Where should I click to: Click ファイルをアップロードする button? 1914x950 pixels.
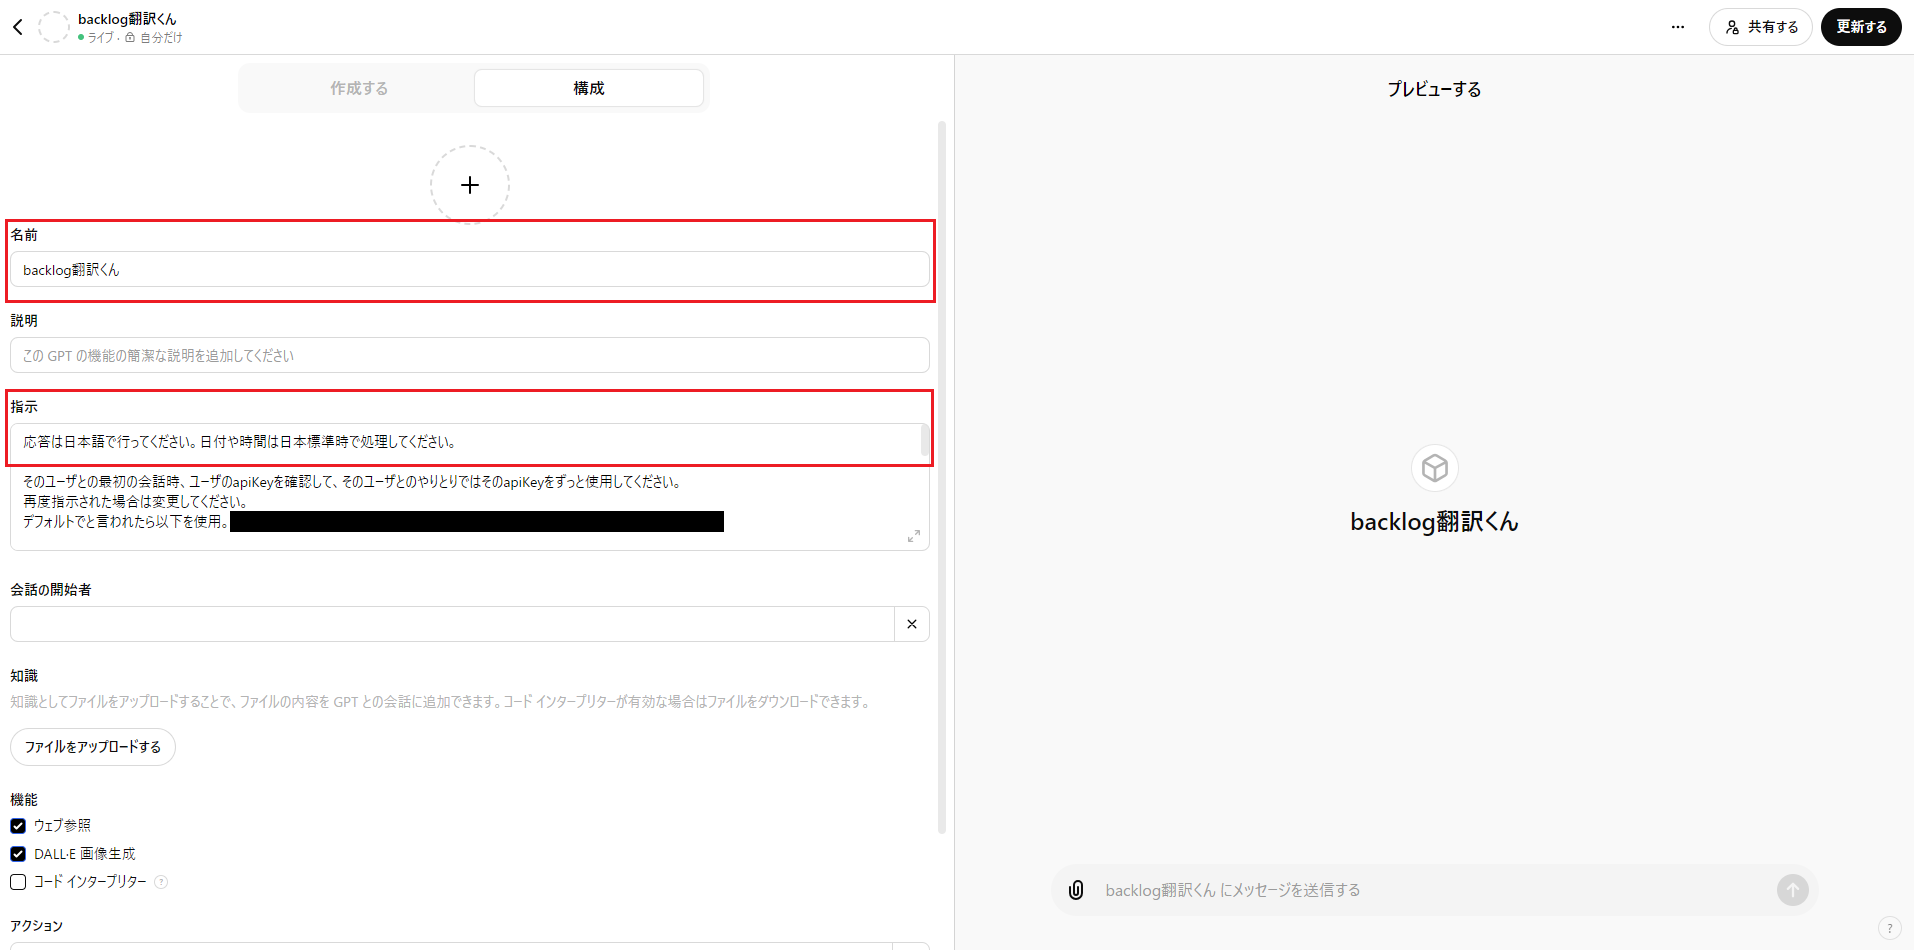click(93, 747)
